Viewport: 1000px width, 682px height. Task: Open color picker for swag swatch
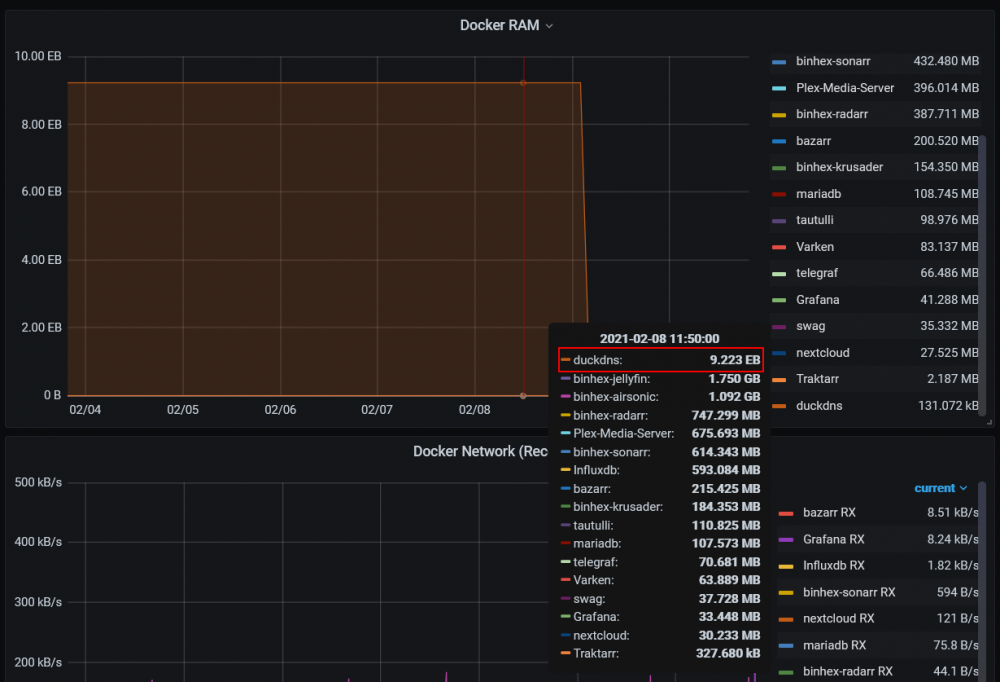point(779,327)
